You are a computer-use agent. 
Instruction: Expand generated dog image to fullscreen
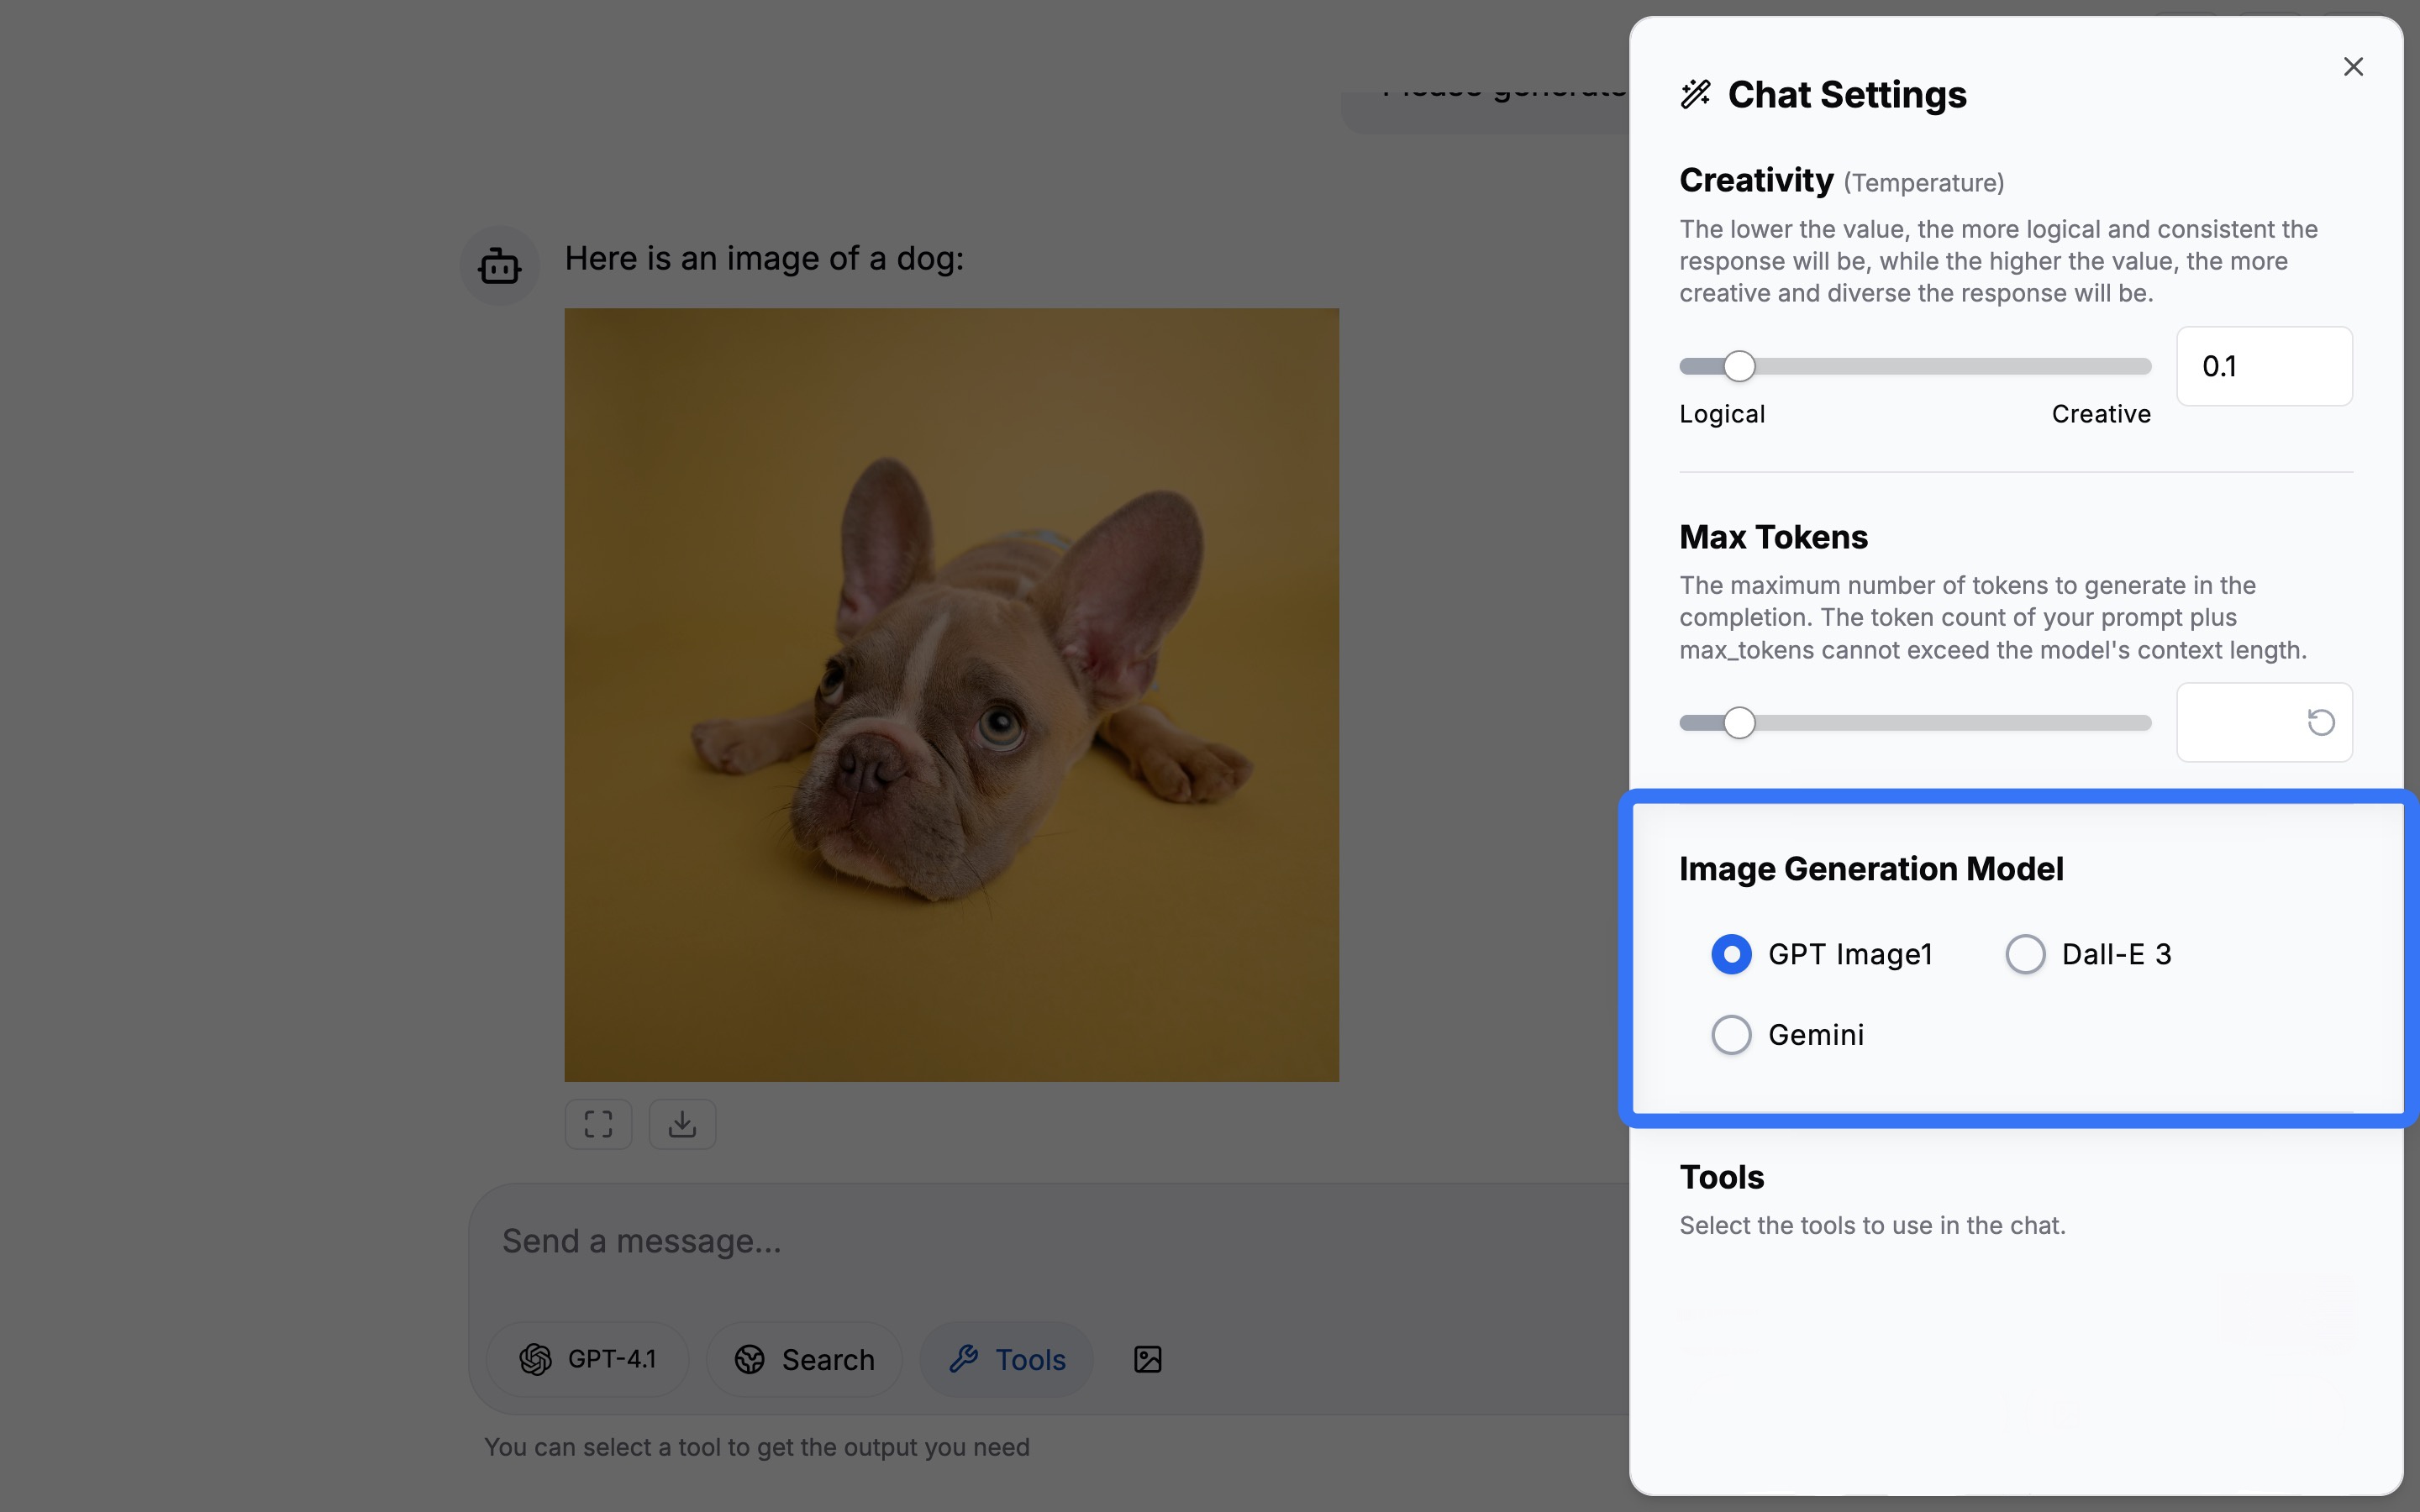599,1124
